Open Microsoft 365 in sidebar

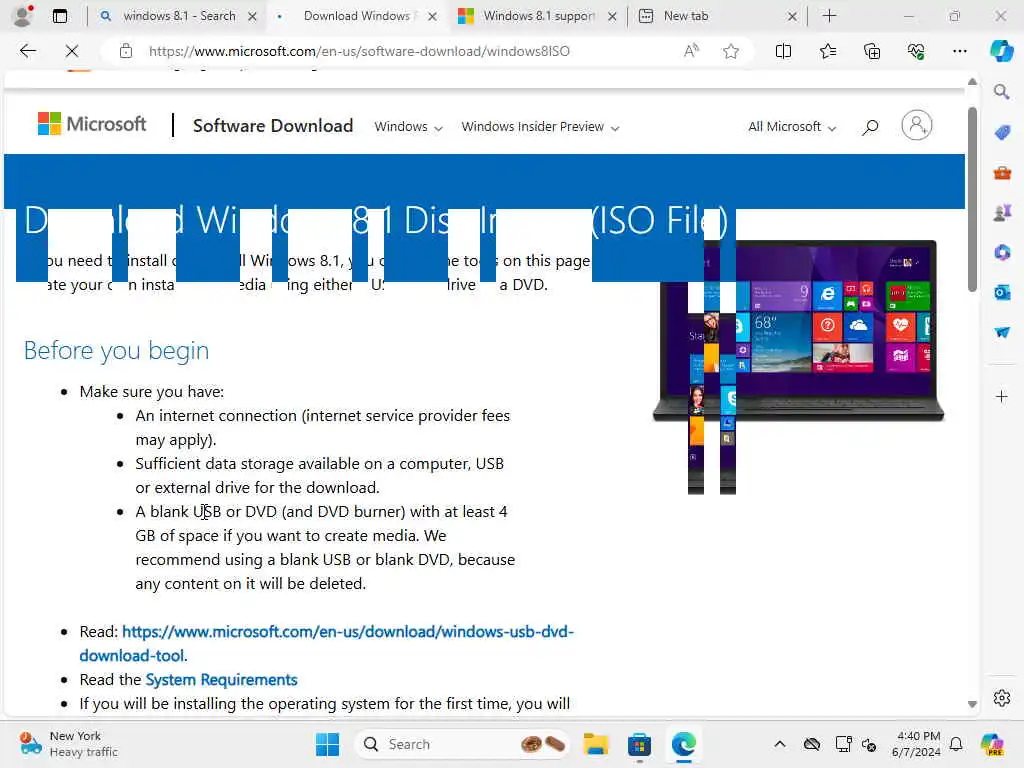[x=1002, y=252]
